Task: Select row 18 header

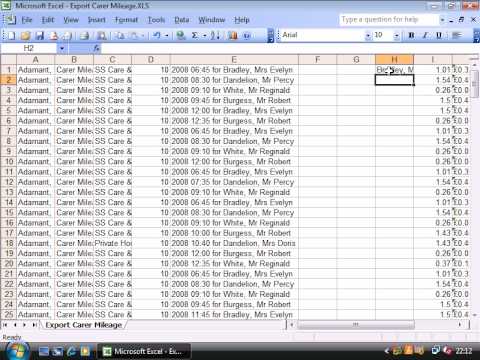Action: tap(8, 243)
